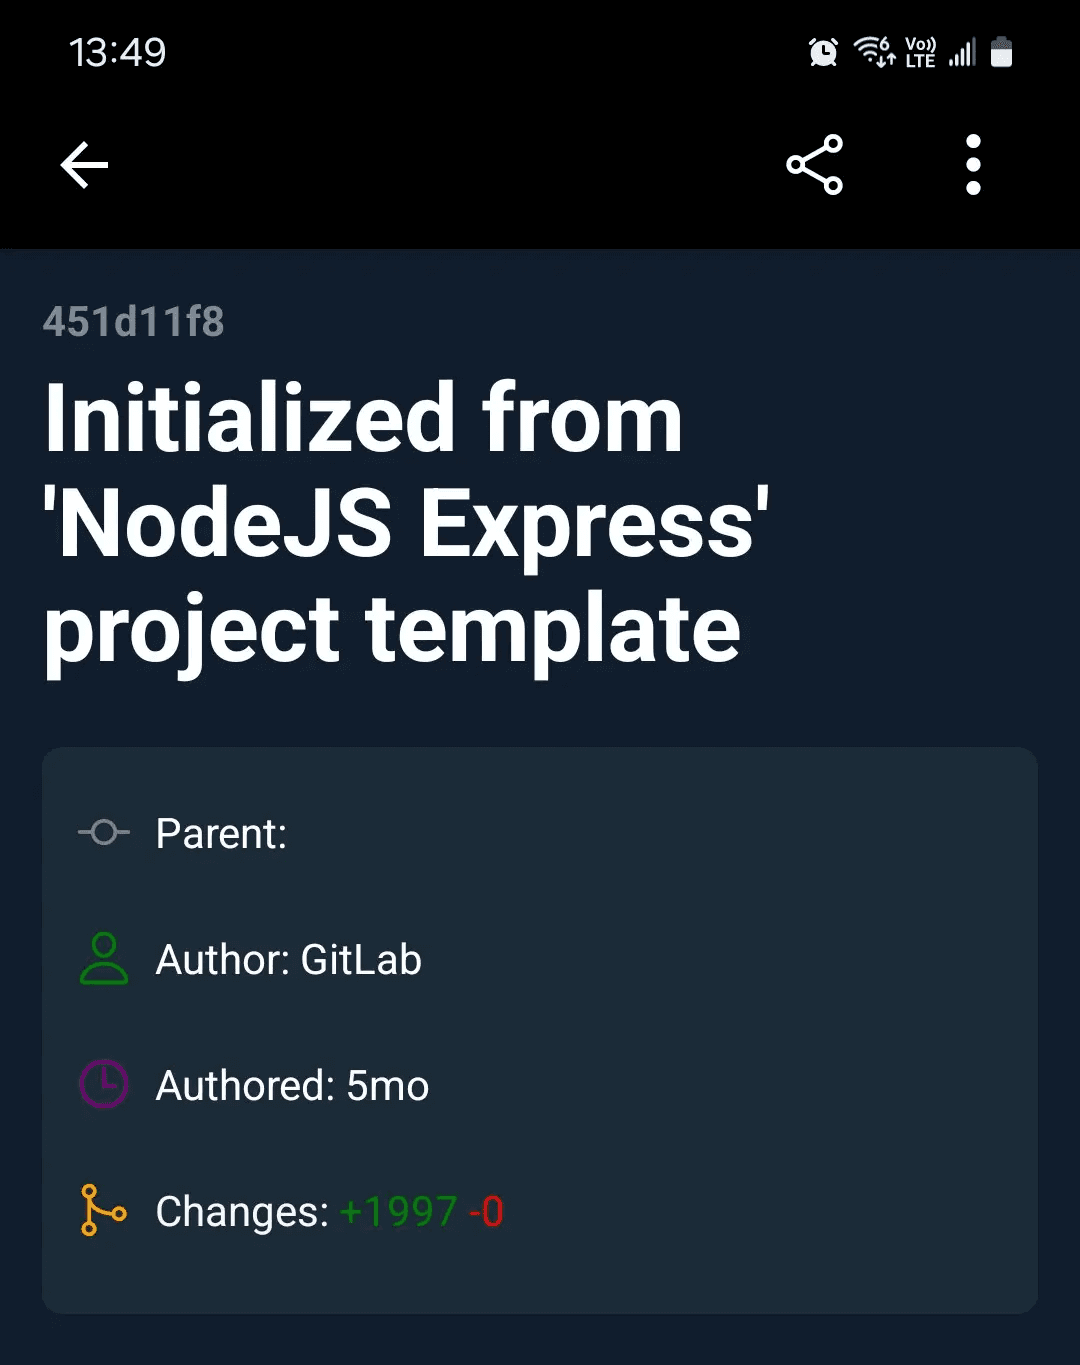Tap the -0 deletions count
This screenshot has height=1365, width=1080.
[x=486, y=1210]
